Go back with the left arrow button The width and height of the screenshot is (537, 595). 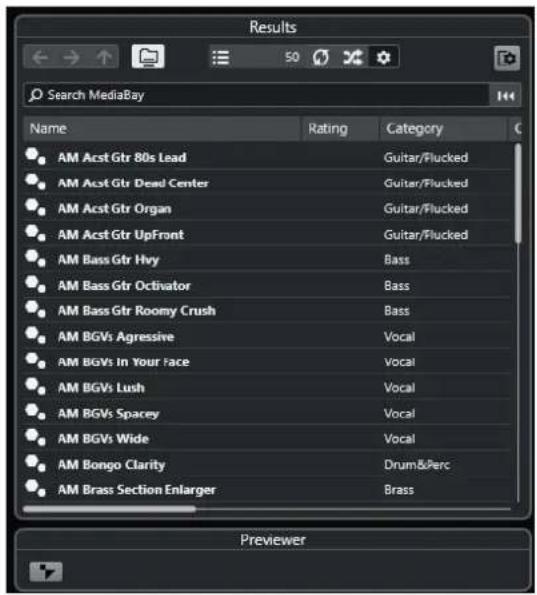pyautogui.click(x=40, y=57)
